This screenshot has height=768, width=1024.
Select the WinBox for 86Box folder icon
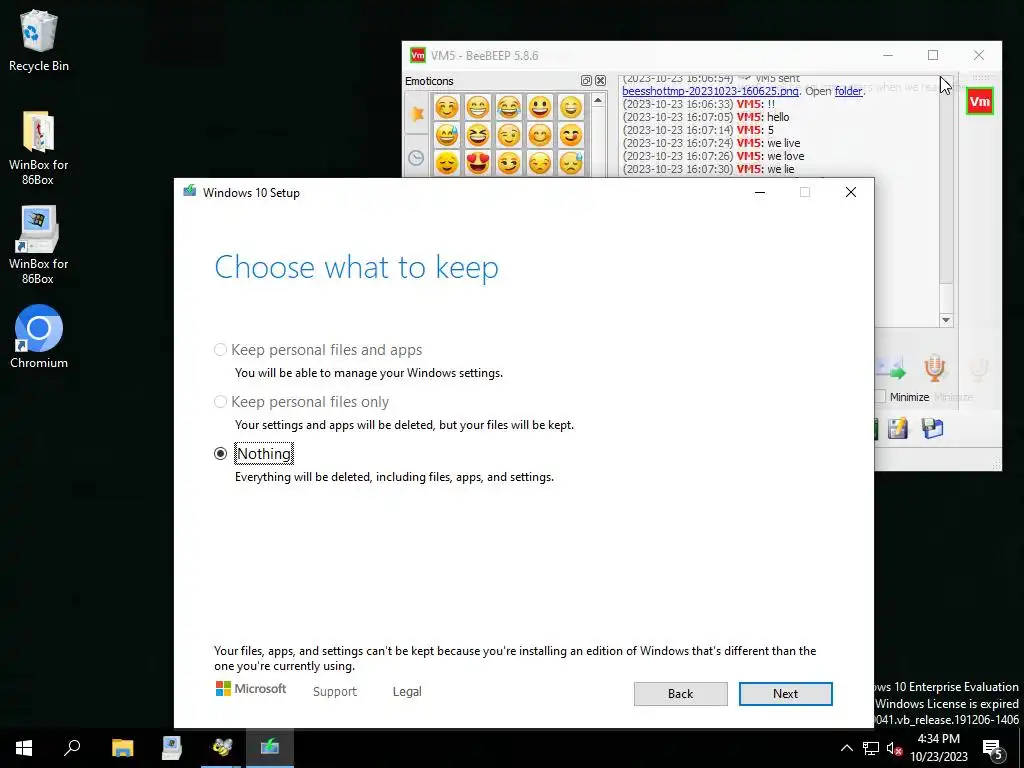(39, 148)
